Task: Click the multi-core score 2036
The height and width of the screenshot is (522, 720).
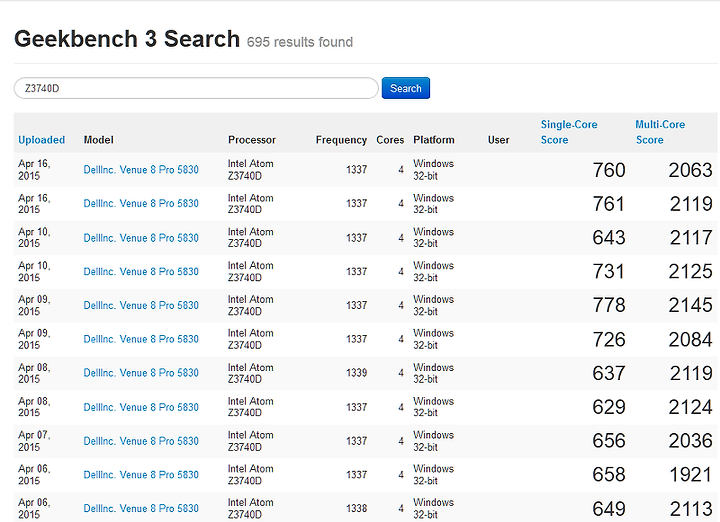Action: click(x=690, y=441)
